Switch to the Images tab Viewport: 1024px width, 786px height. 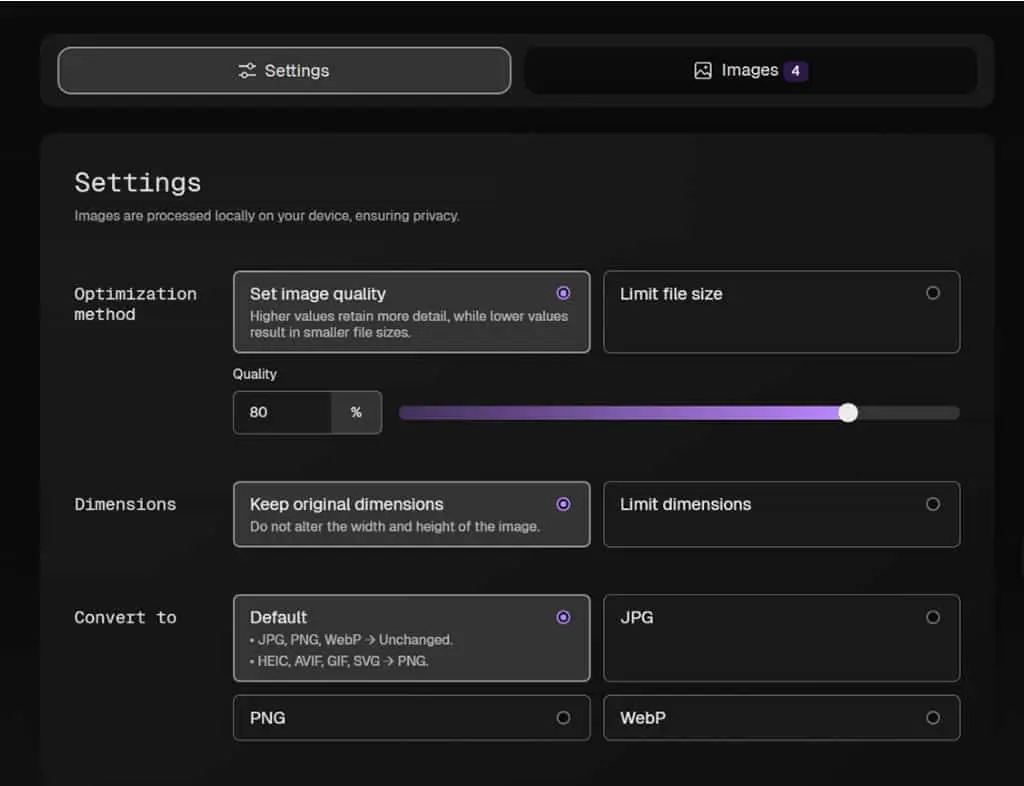coord(750,71)
